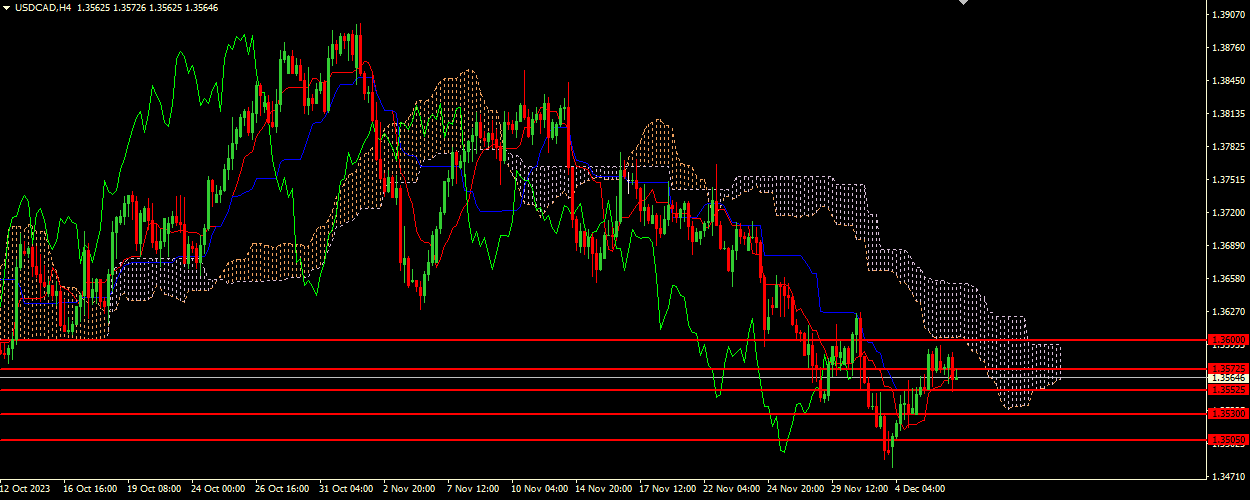Select the 1.35525 horizontal line price tag

coord(1226,390)
